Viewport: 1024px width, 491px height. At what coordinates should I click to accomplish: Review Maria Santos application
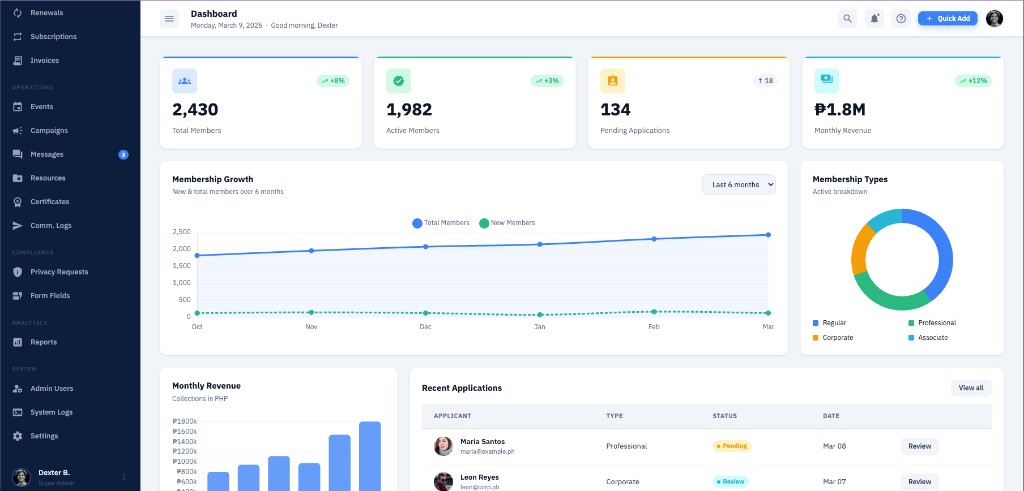pos(920,447)
